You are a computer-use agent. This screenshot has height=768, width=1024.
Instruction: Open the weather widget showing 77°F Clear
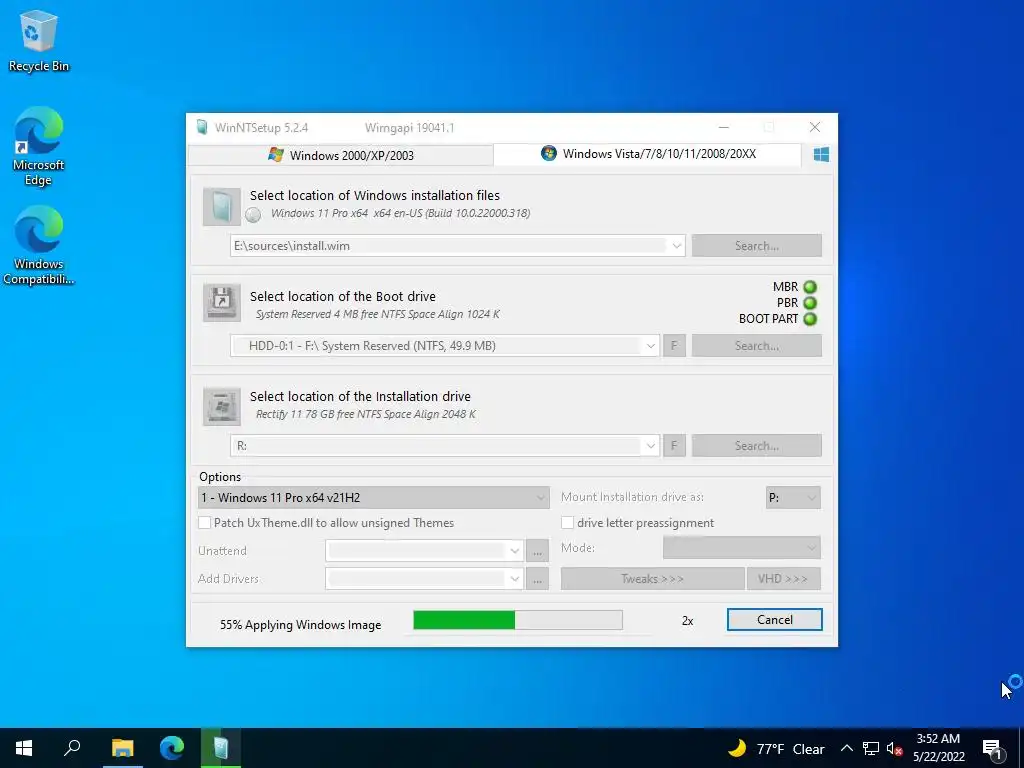coord(776,748)
